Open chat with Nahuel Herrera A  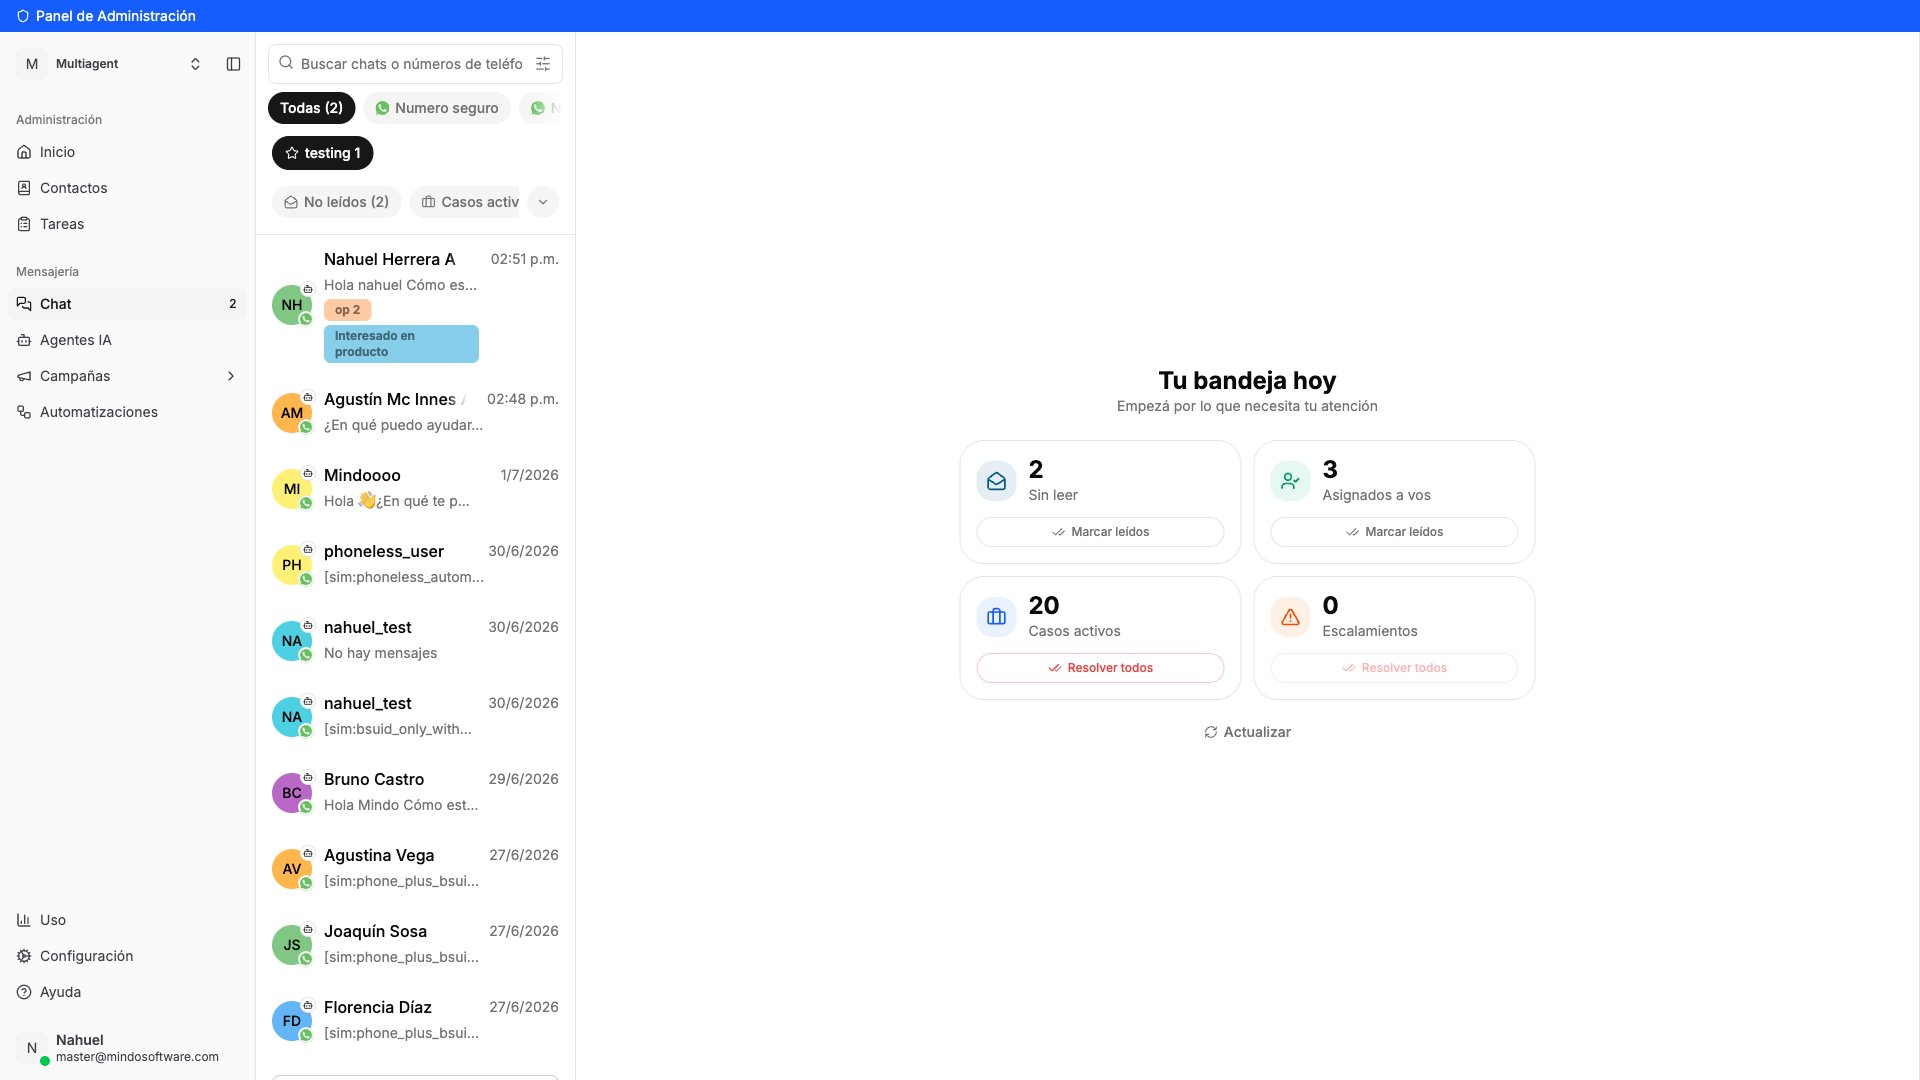coord(415,305)
